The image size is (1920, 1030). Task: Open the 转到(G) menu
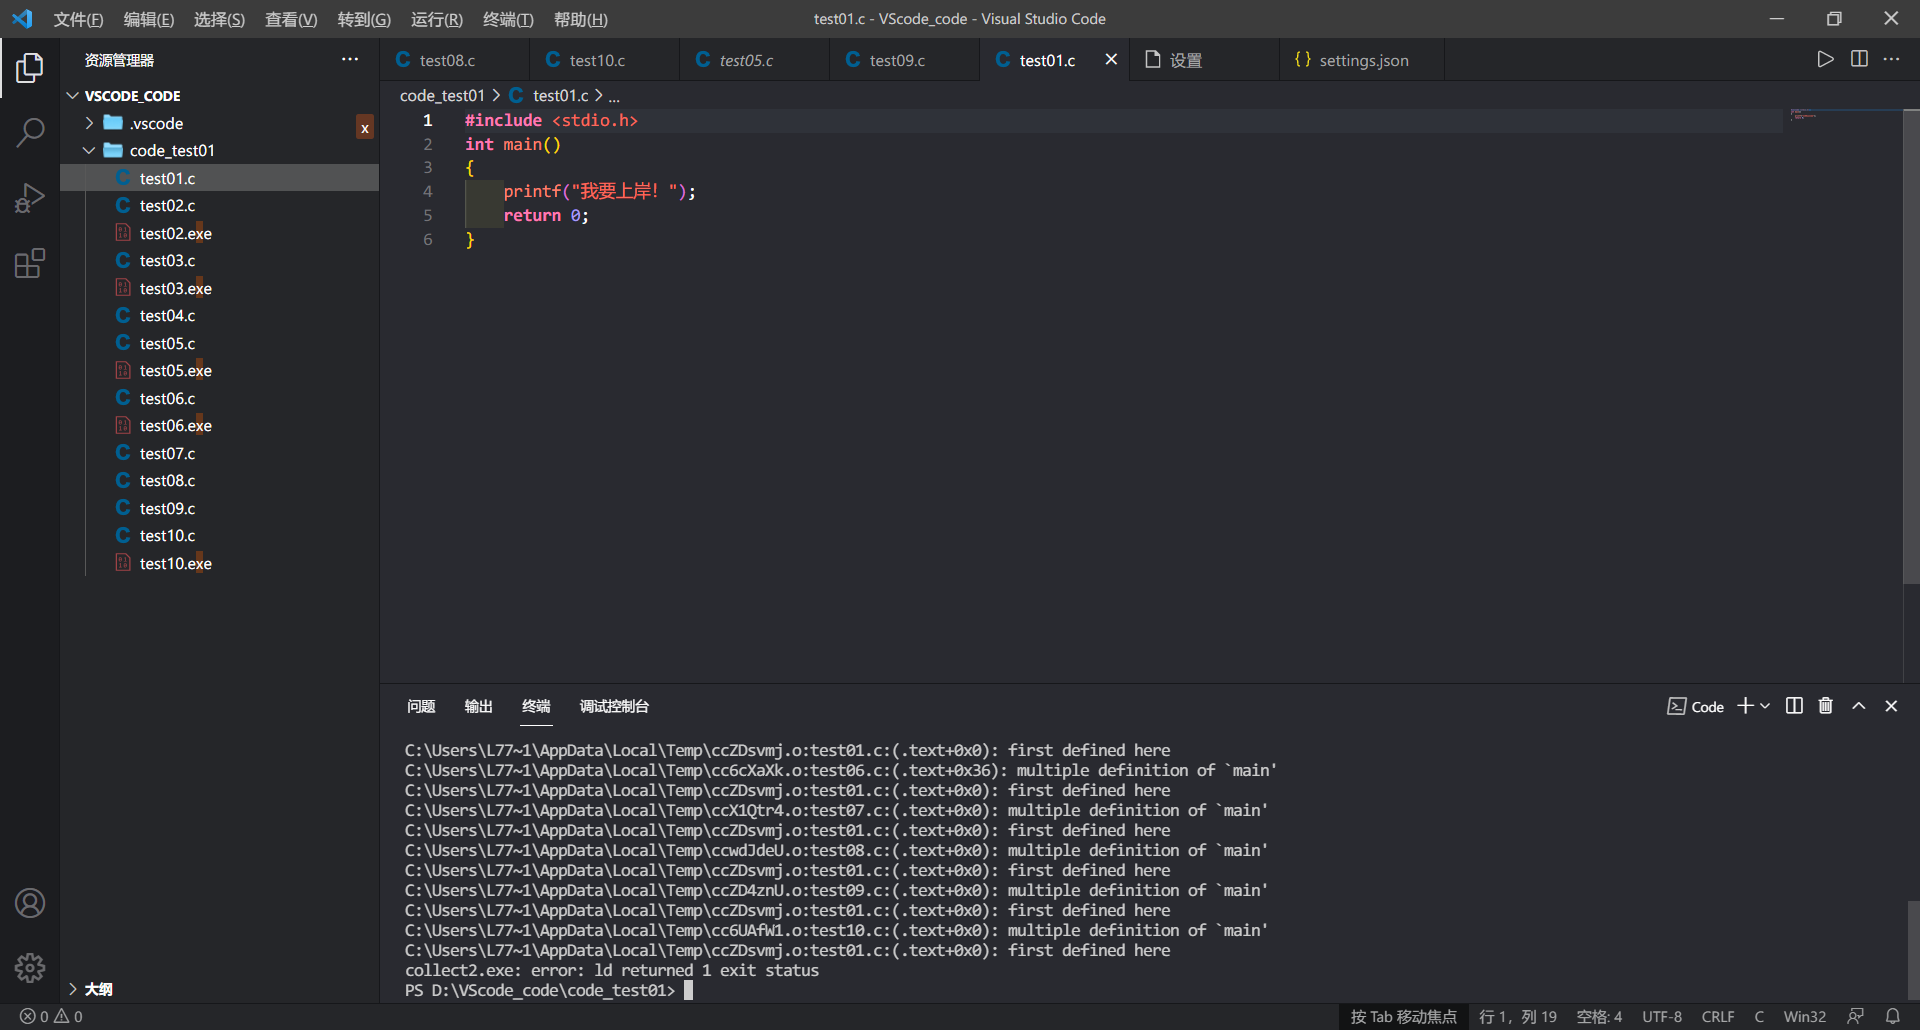(364, 19)
